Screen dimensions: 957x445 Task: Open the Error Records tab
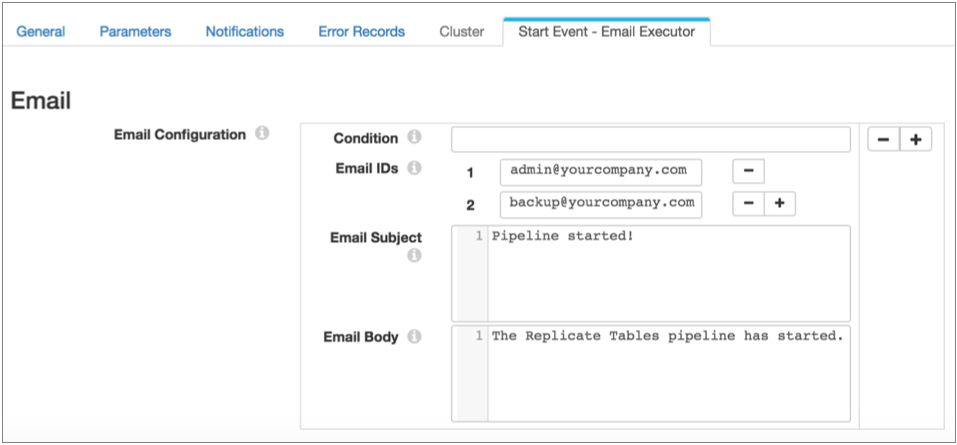(361, 31)
